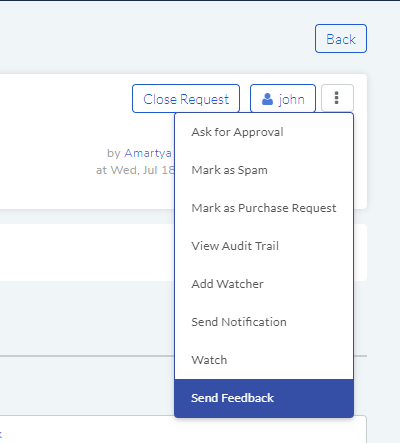Click the Close Request button
The width and height of the screenshot is (400, 443).
[x=186, y=98]
